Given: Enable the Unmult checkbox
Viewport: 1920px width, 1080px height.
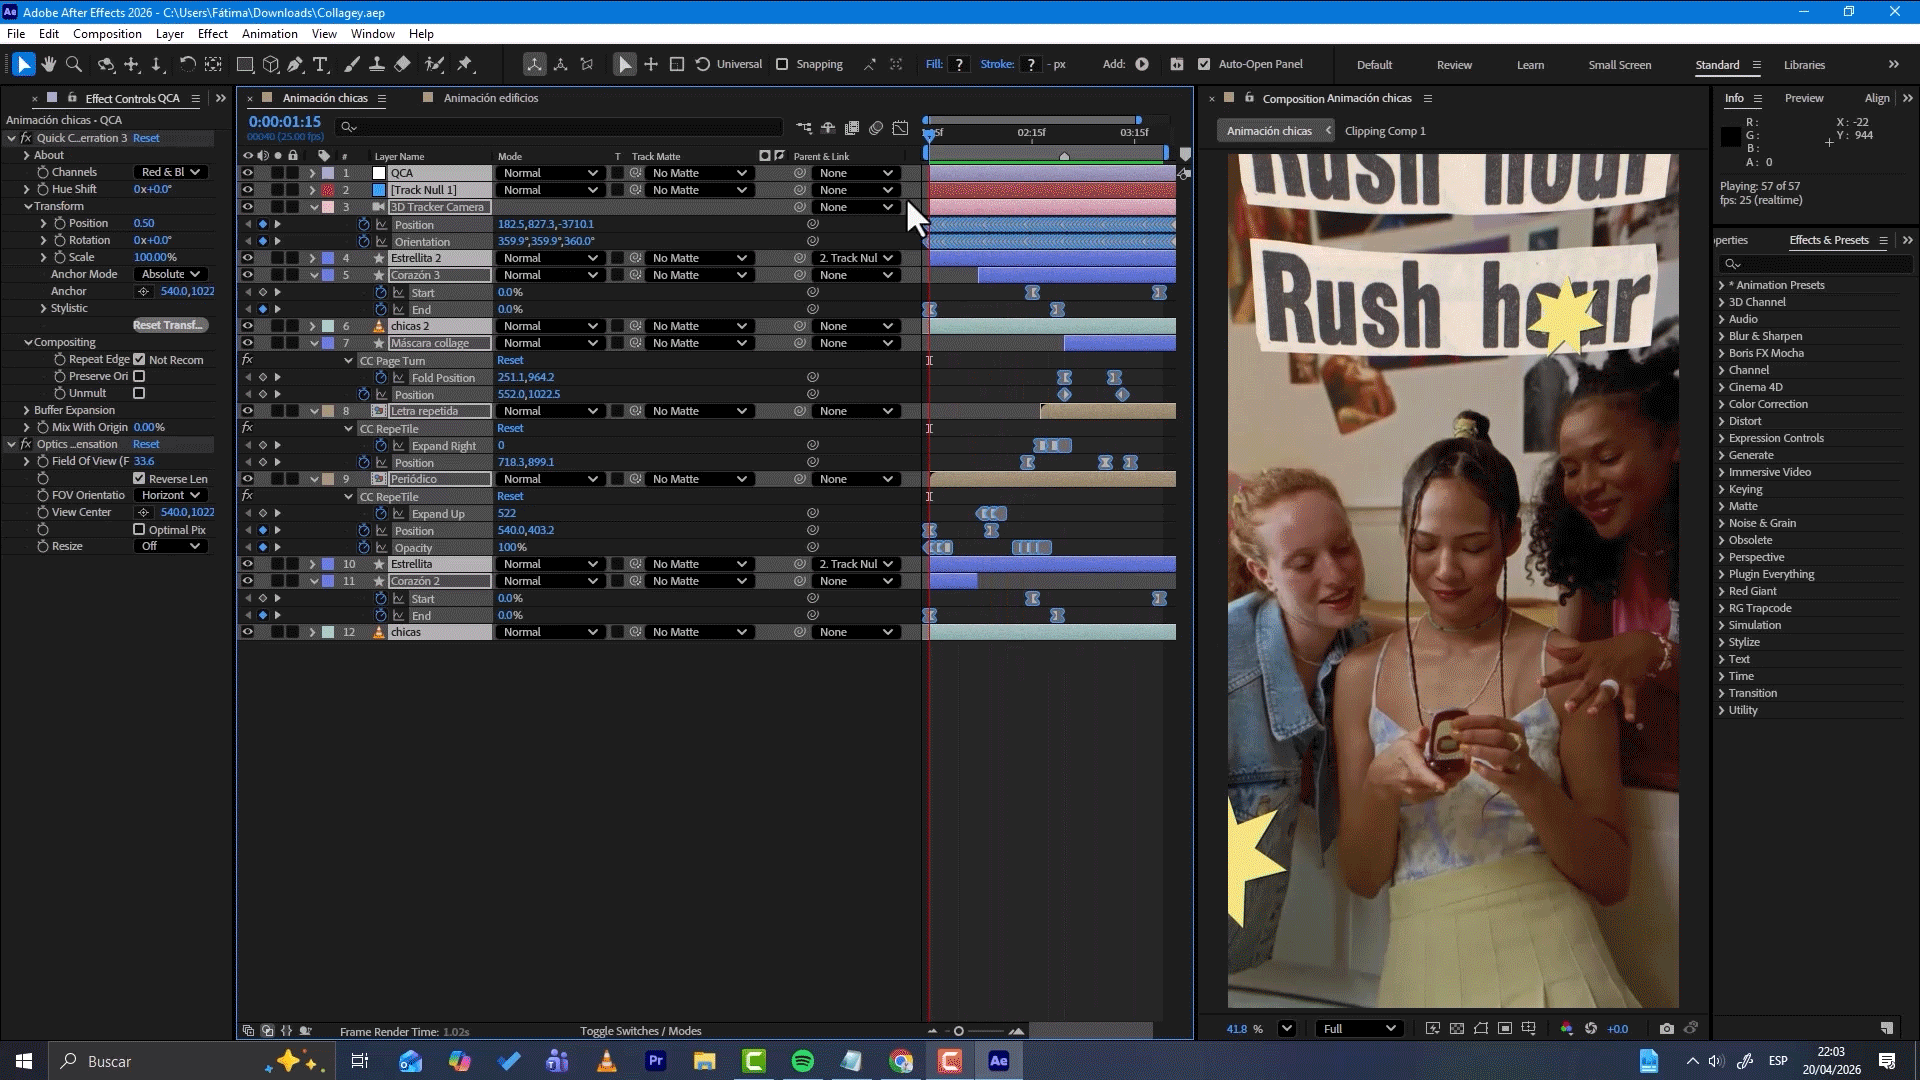Looking at the screenshot, I should [139, 393].
